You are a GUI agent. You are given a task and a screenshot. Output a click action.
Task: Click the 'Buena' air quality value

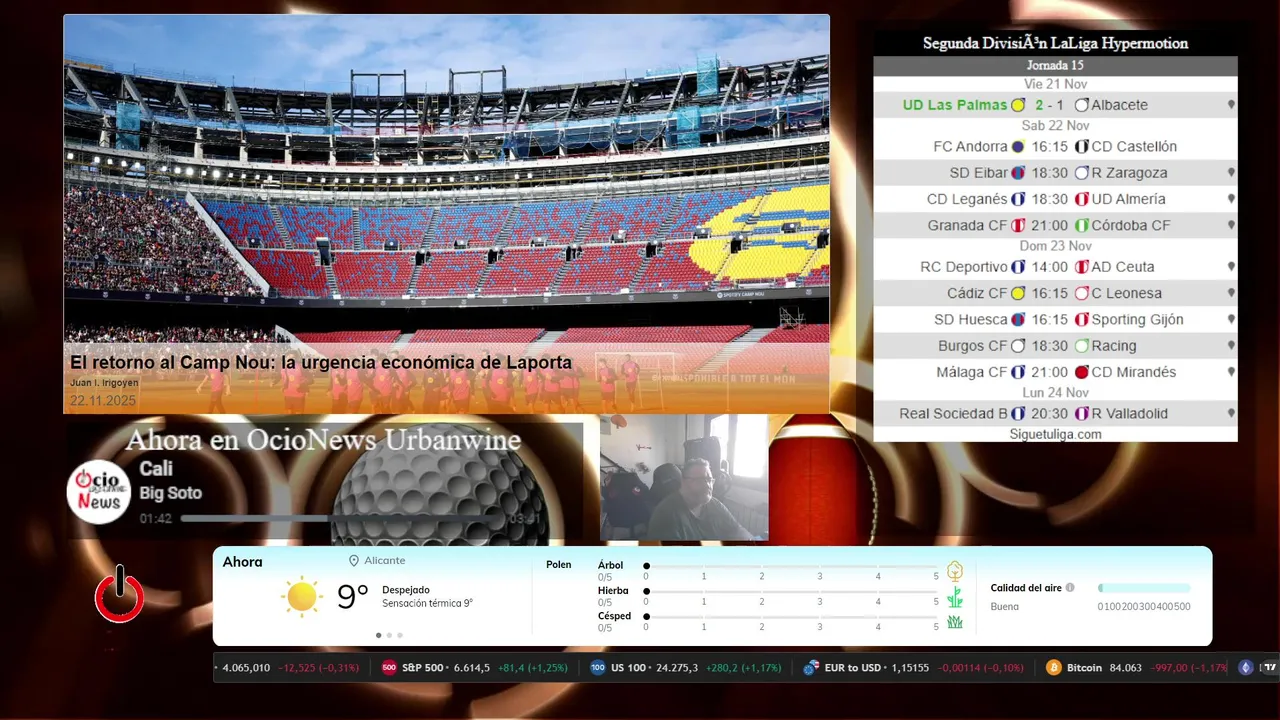(1004, 607)
